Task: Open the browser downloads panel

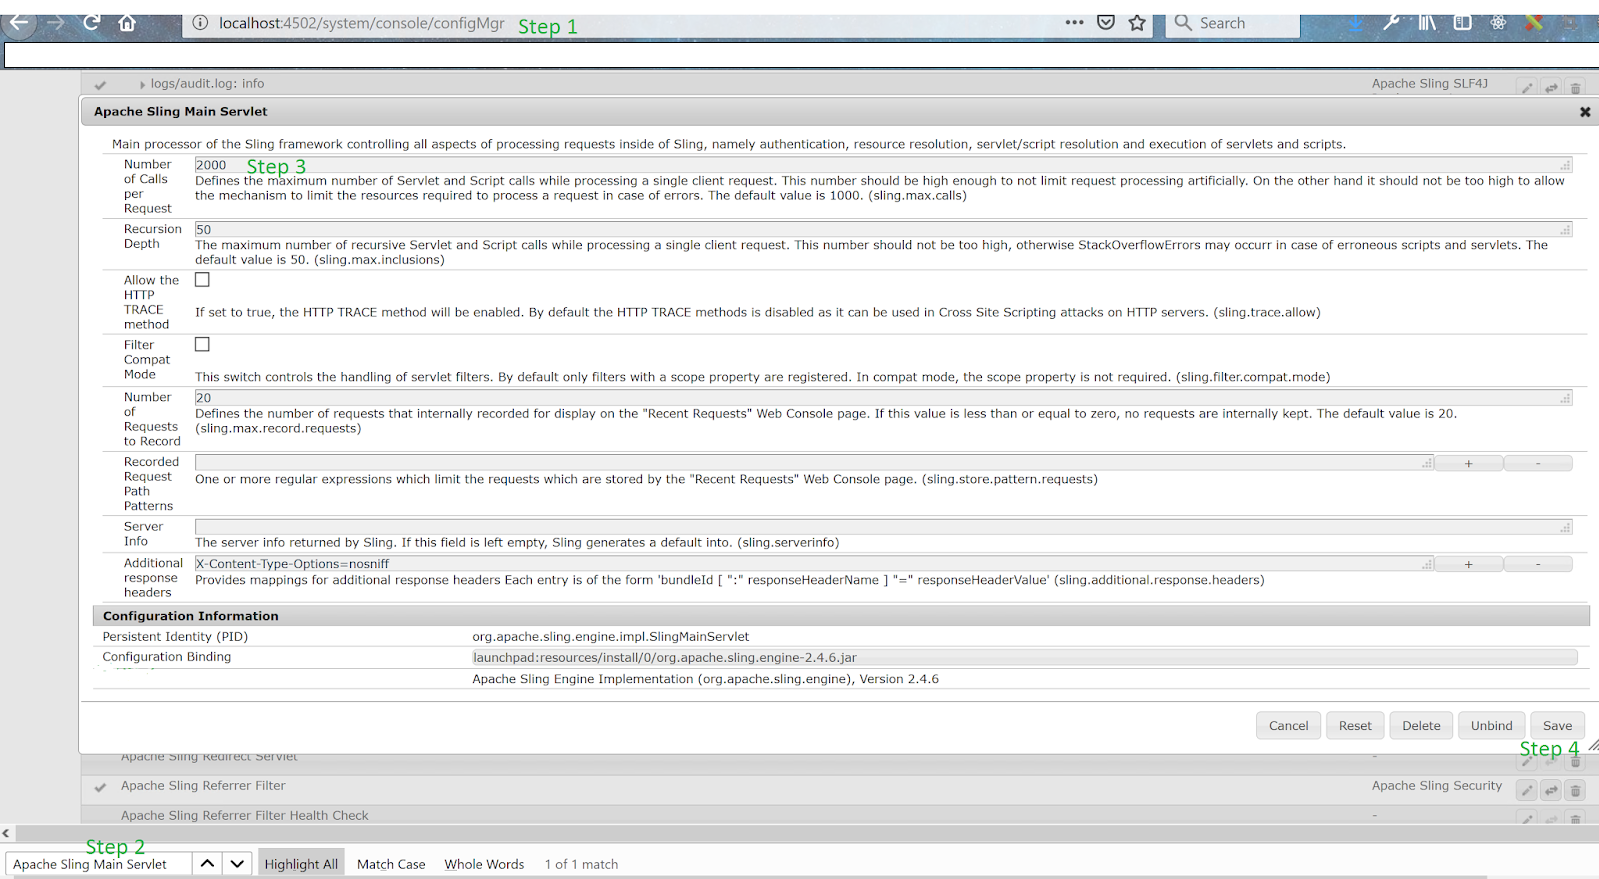Action: (1356, 23)
